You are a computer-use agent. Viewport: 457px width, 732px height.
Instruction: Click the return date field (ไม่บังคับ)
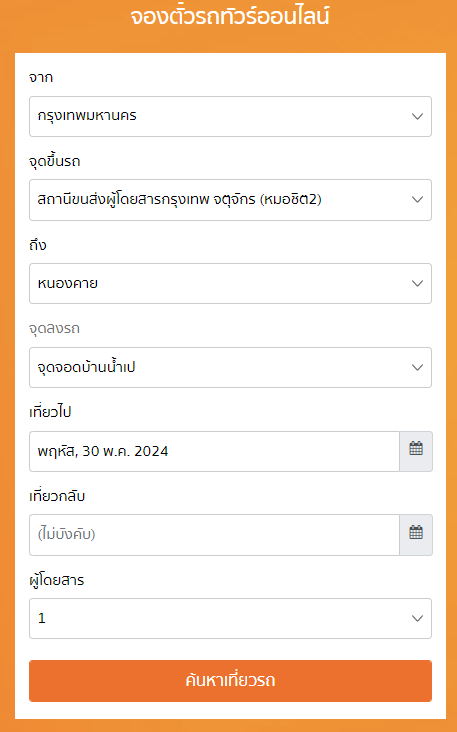pyautogui.click(x=214, y=535)
